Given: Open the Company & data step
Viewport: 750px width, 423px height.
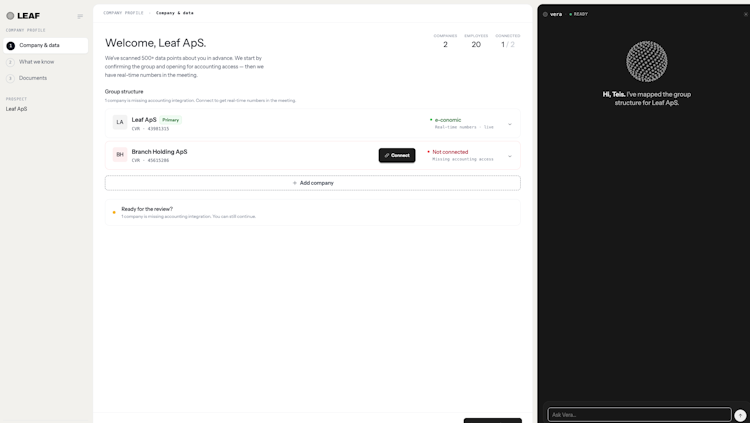Looking at the screenshot, I should 45,45.
